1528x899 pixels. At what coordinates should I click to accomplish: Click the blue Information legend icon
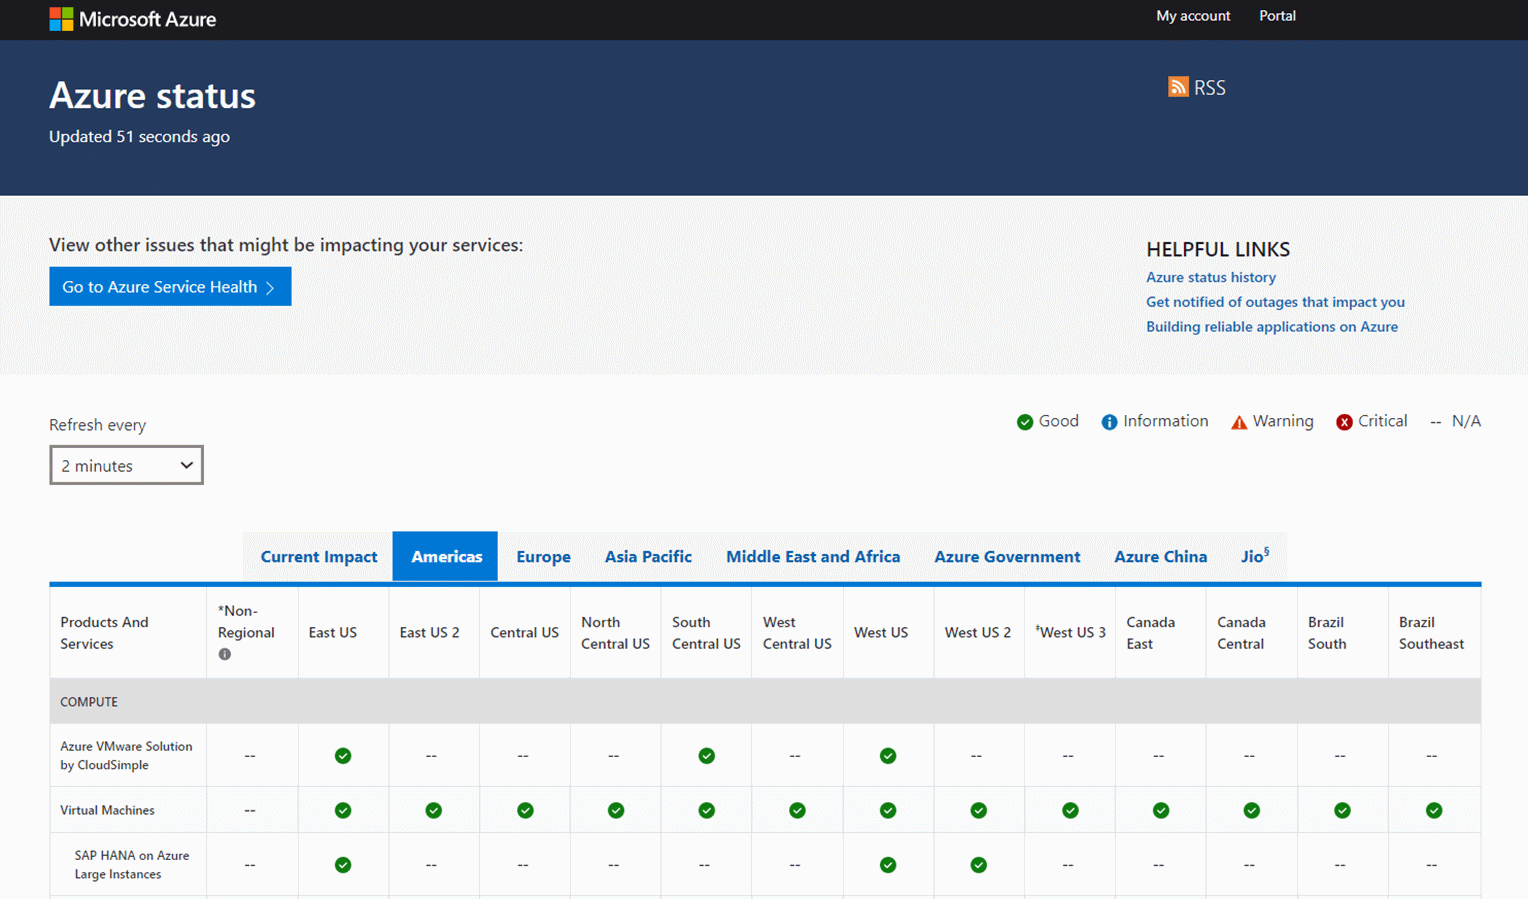(1109, 421)
